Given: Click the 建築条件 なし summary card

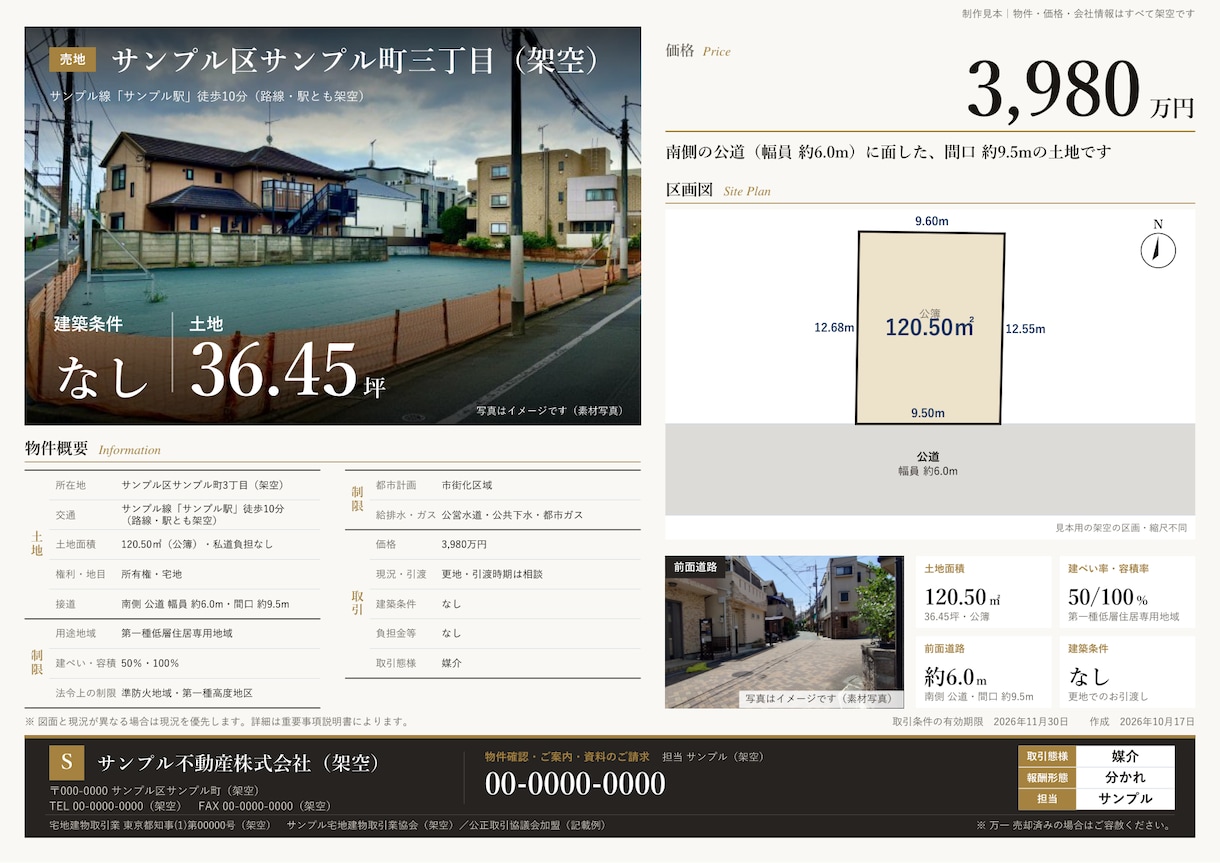Looking at the screenshot, I should point(1127,672).
